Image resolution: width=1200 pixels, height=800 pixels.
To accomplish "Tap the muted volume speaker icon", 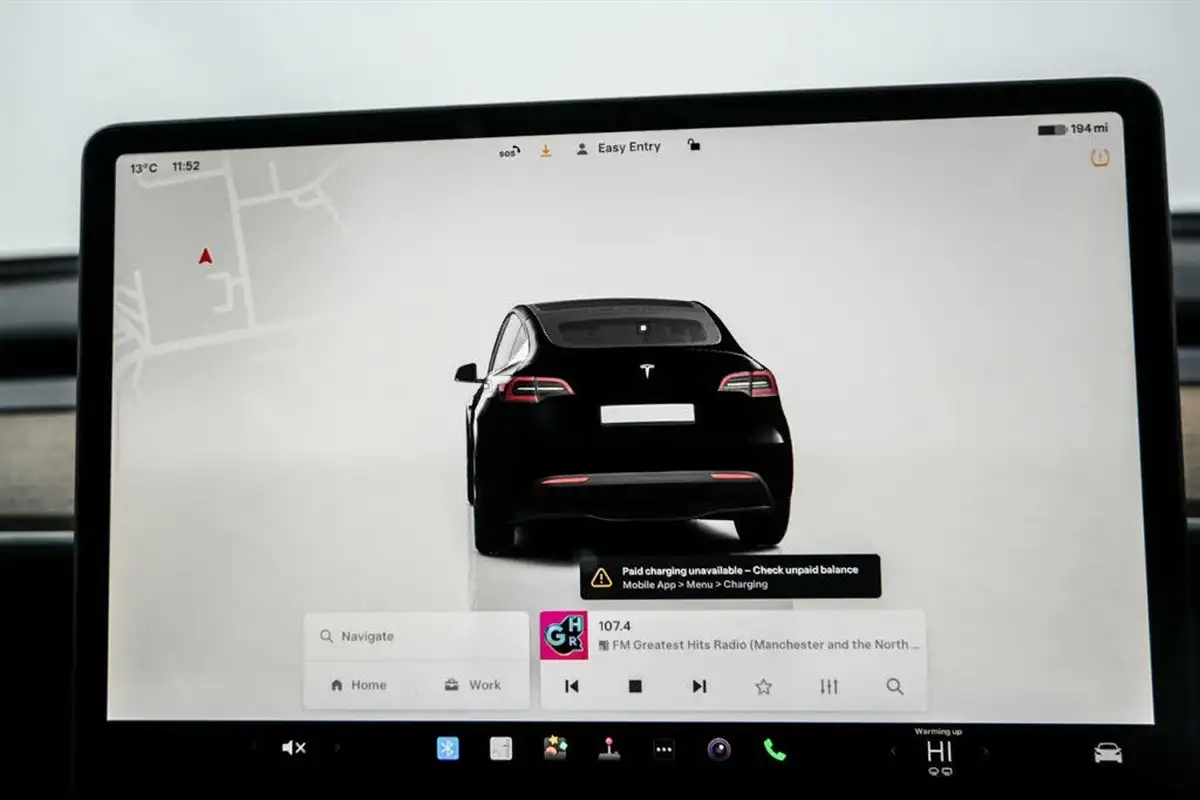I will click(x=293, y=747).
